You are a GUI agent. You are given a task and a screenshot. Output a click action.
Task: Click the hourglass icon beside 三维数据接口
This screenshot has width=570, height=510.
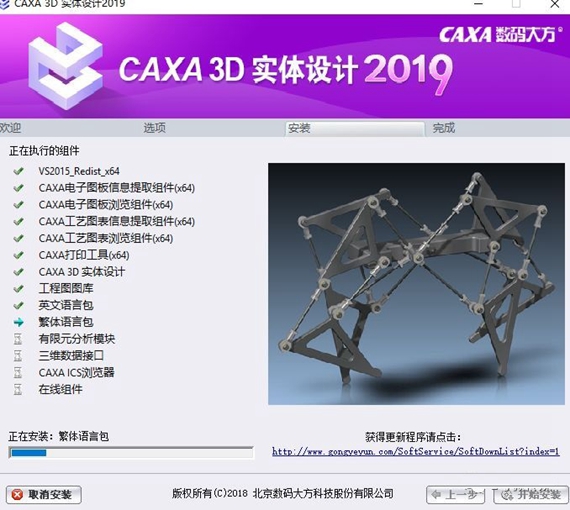[x=17, y=356]
